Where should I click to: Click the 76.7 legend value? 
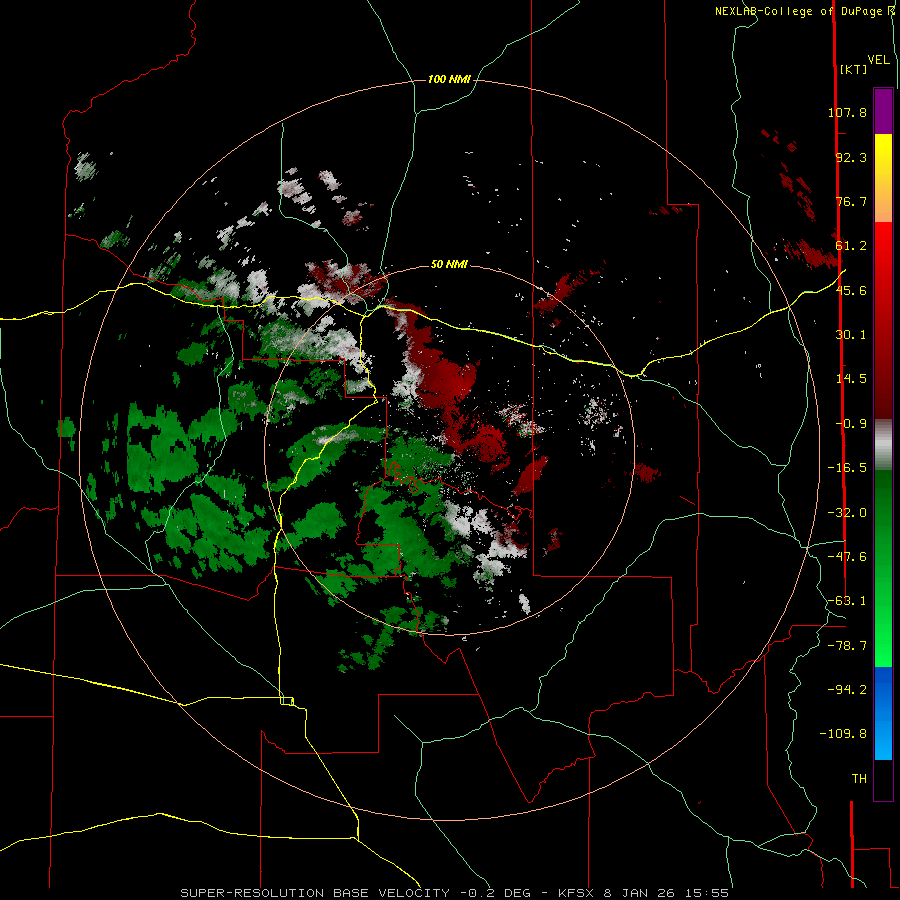click(851, 201)
